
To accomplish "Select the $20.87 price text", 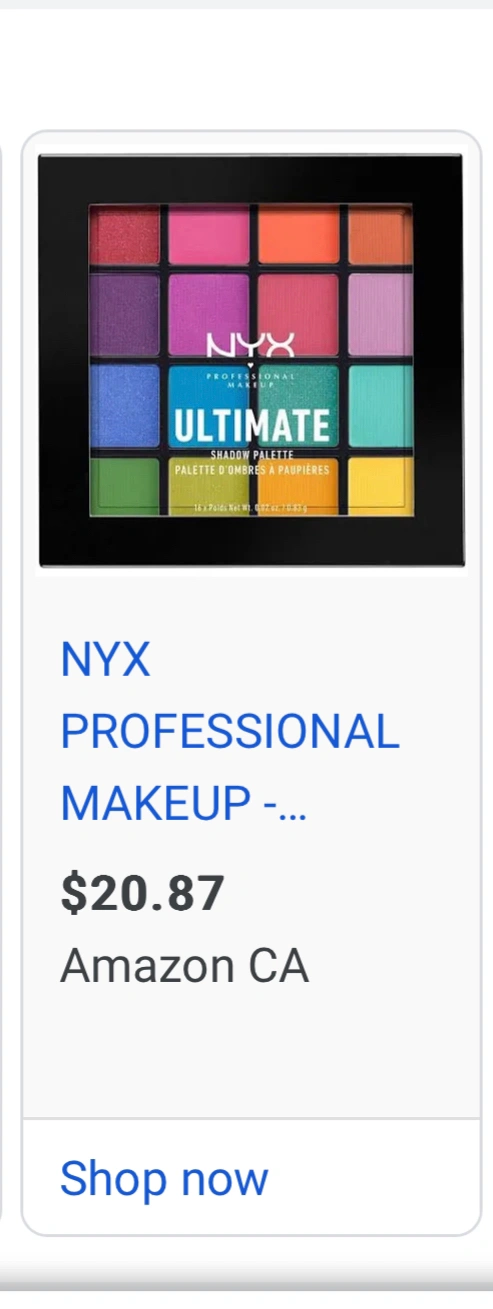I will pos(143,893).
